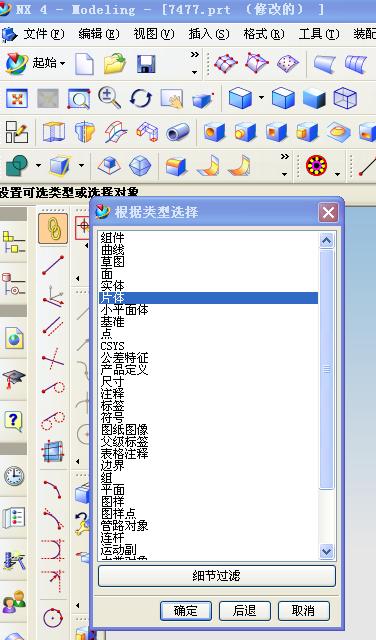This screenshot has width=376, height=640.
Task: Open the Training graduation cap icon
Action: 13,379
